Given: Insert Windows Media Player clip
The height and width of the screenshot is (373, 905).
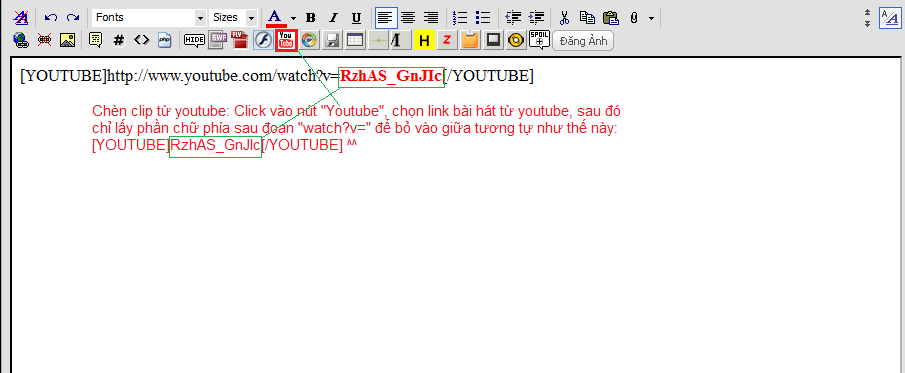Looking at the screenshot, I should point(310,40).
